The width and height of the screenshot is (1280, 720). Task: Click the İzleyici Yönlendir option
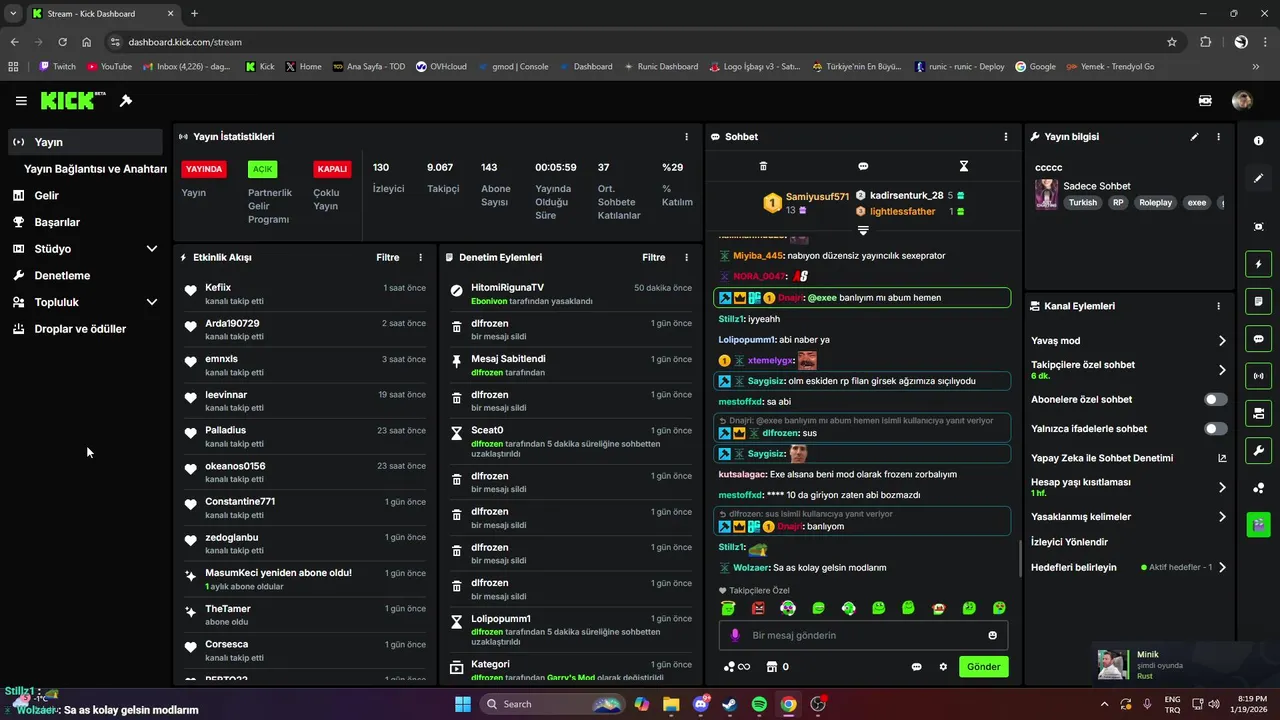point(1069,542)
